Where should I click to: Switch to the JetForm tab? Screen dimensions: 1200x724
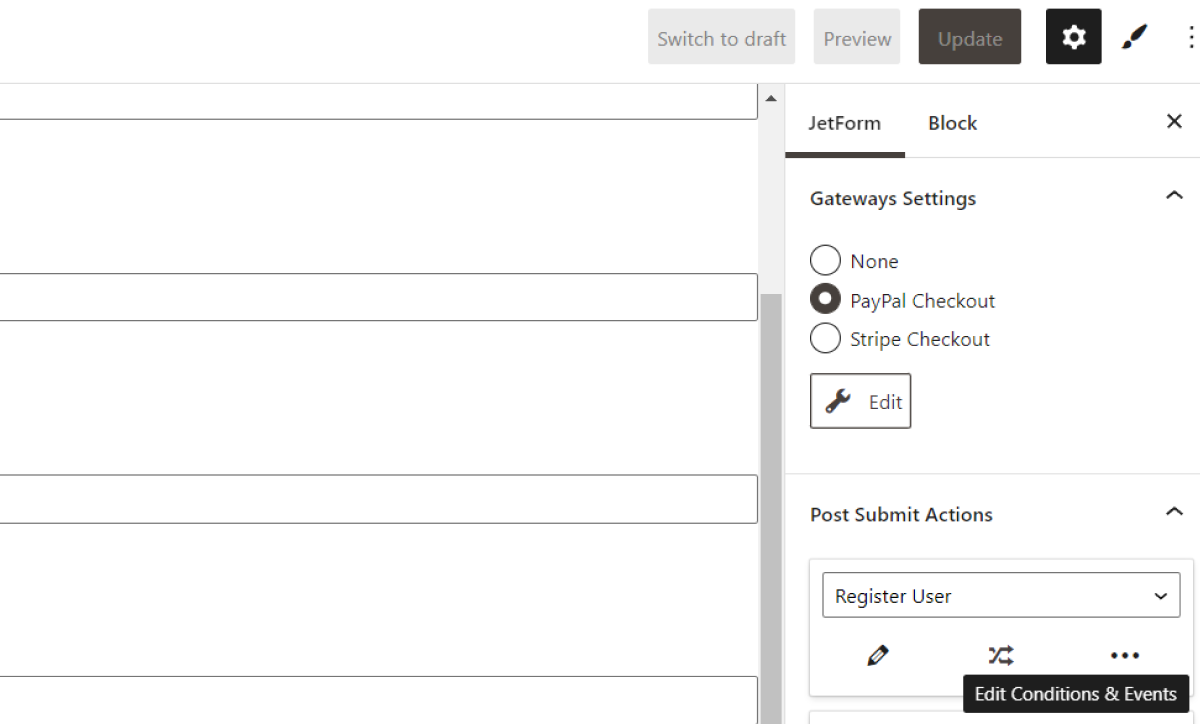(845, 122)
